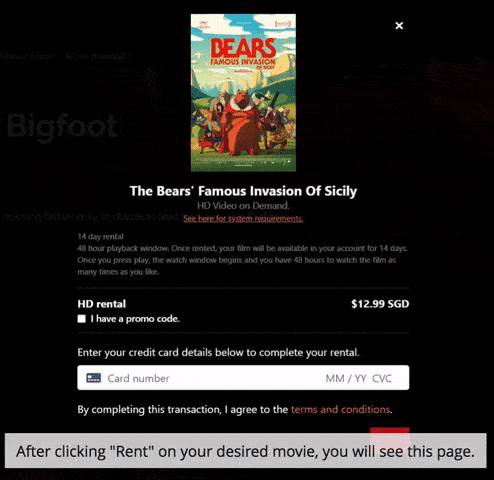This screenshot has width=494, height=480.
Task: Click the HD rental label
Action: tap(102, 304)
